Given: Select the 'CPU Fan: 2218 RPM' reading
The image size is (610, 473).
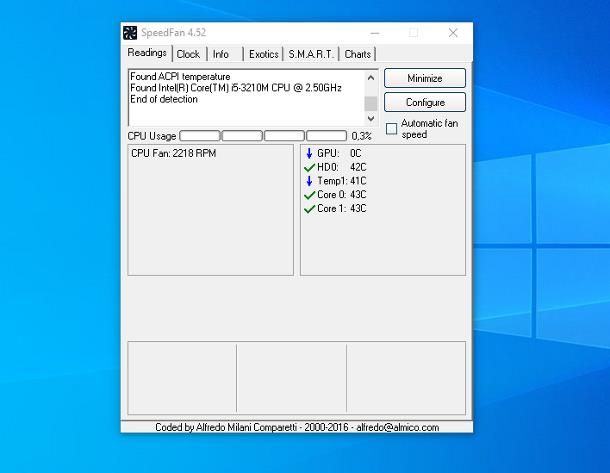Looking at the screenshot, I should (174, 153).
